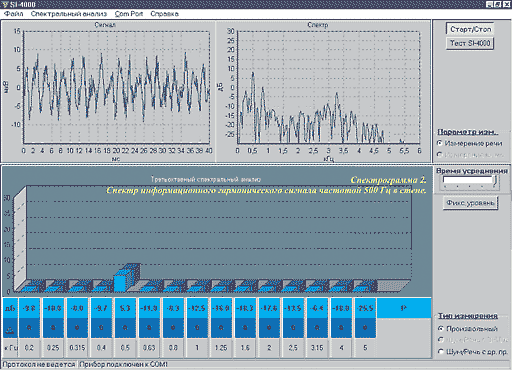Click the 5 kHz band dB value cell
Viewport: 512px width, 370px height.
point(365,308)
